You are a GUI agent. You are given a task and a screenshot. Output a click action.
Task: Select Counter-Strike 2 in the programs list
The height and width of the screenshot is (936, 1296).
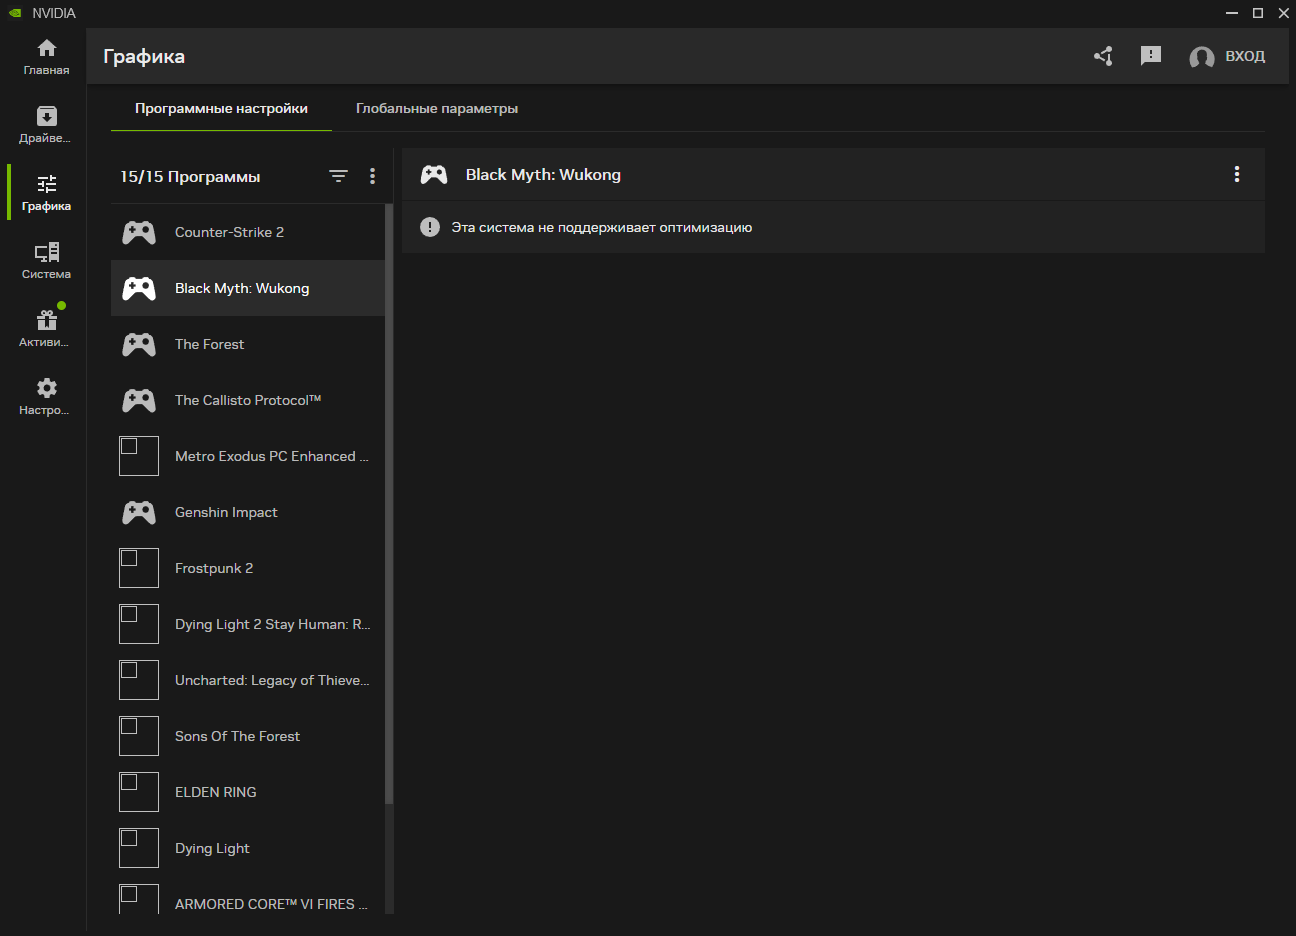point(229,232)
